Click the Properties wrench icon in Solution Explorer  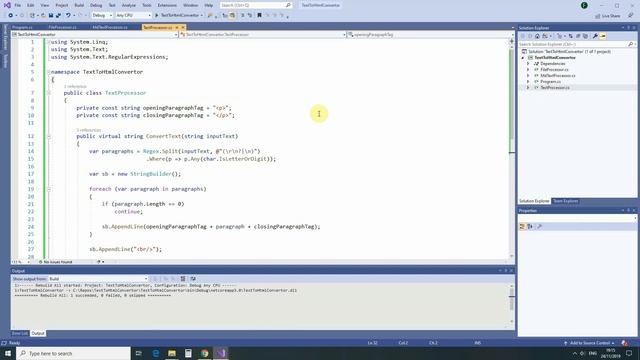[595, 36]
